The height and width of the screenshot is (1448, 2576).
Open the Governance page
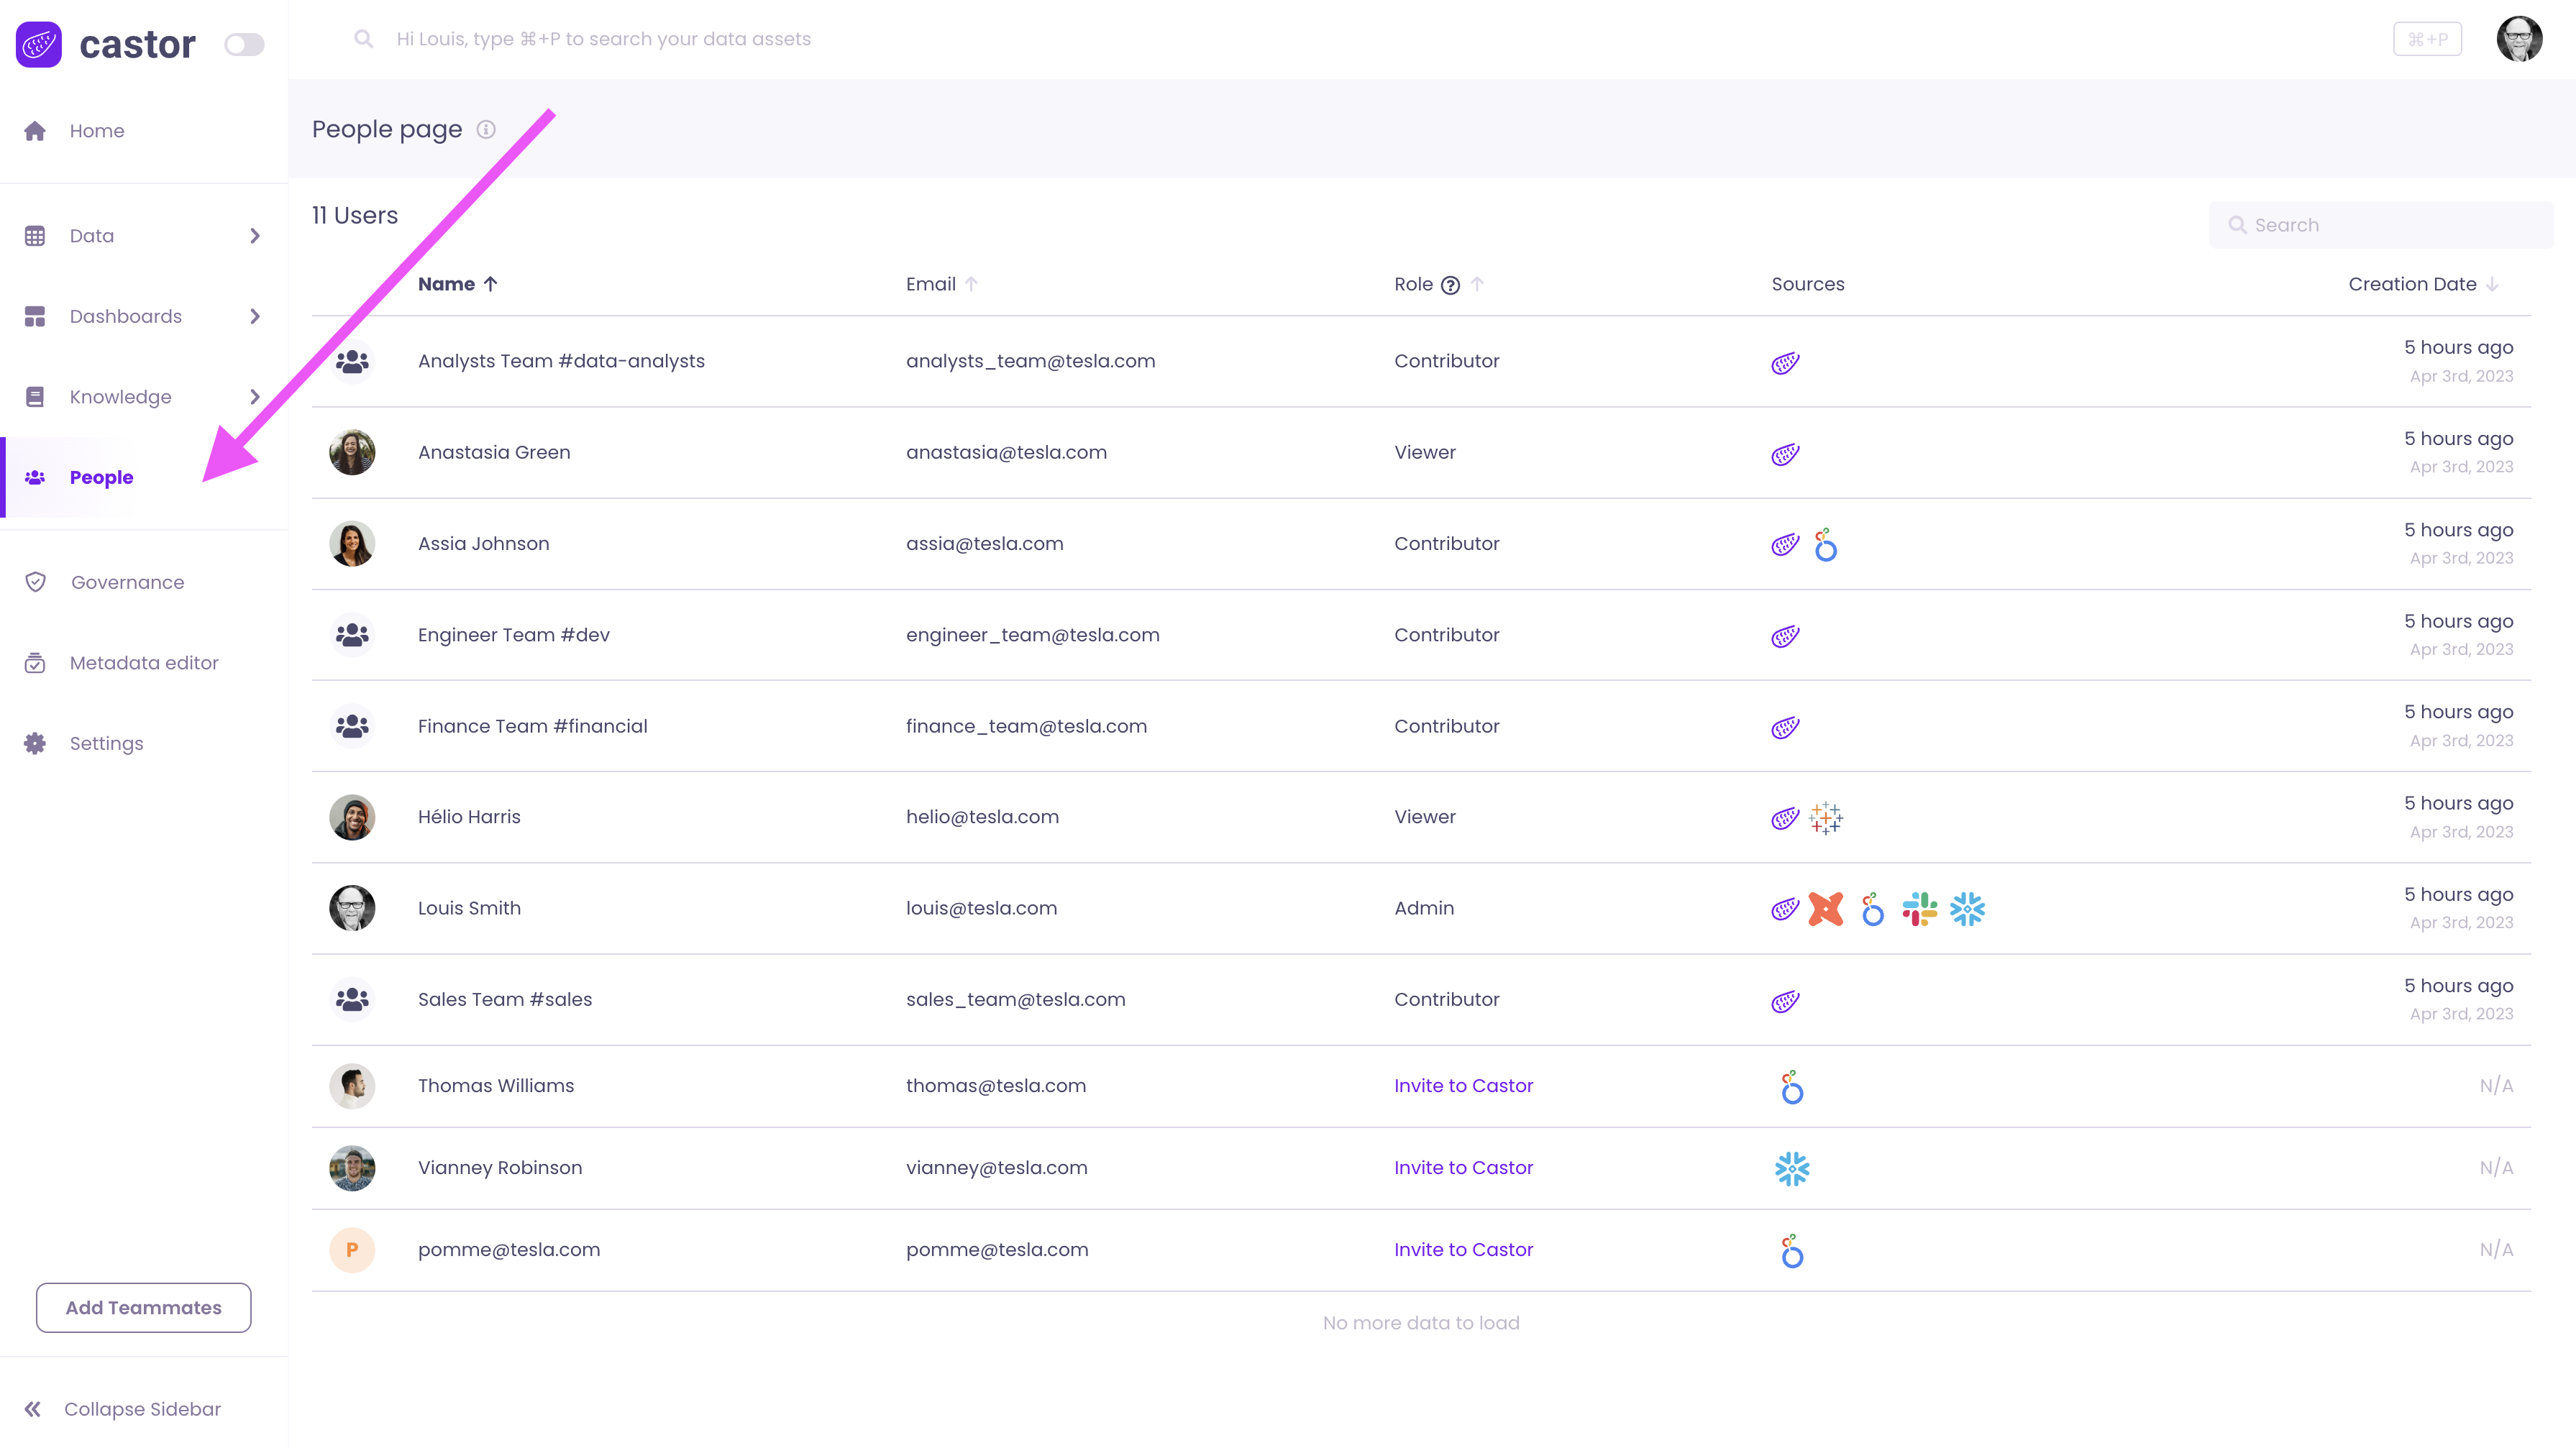pos(127,582)
